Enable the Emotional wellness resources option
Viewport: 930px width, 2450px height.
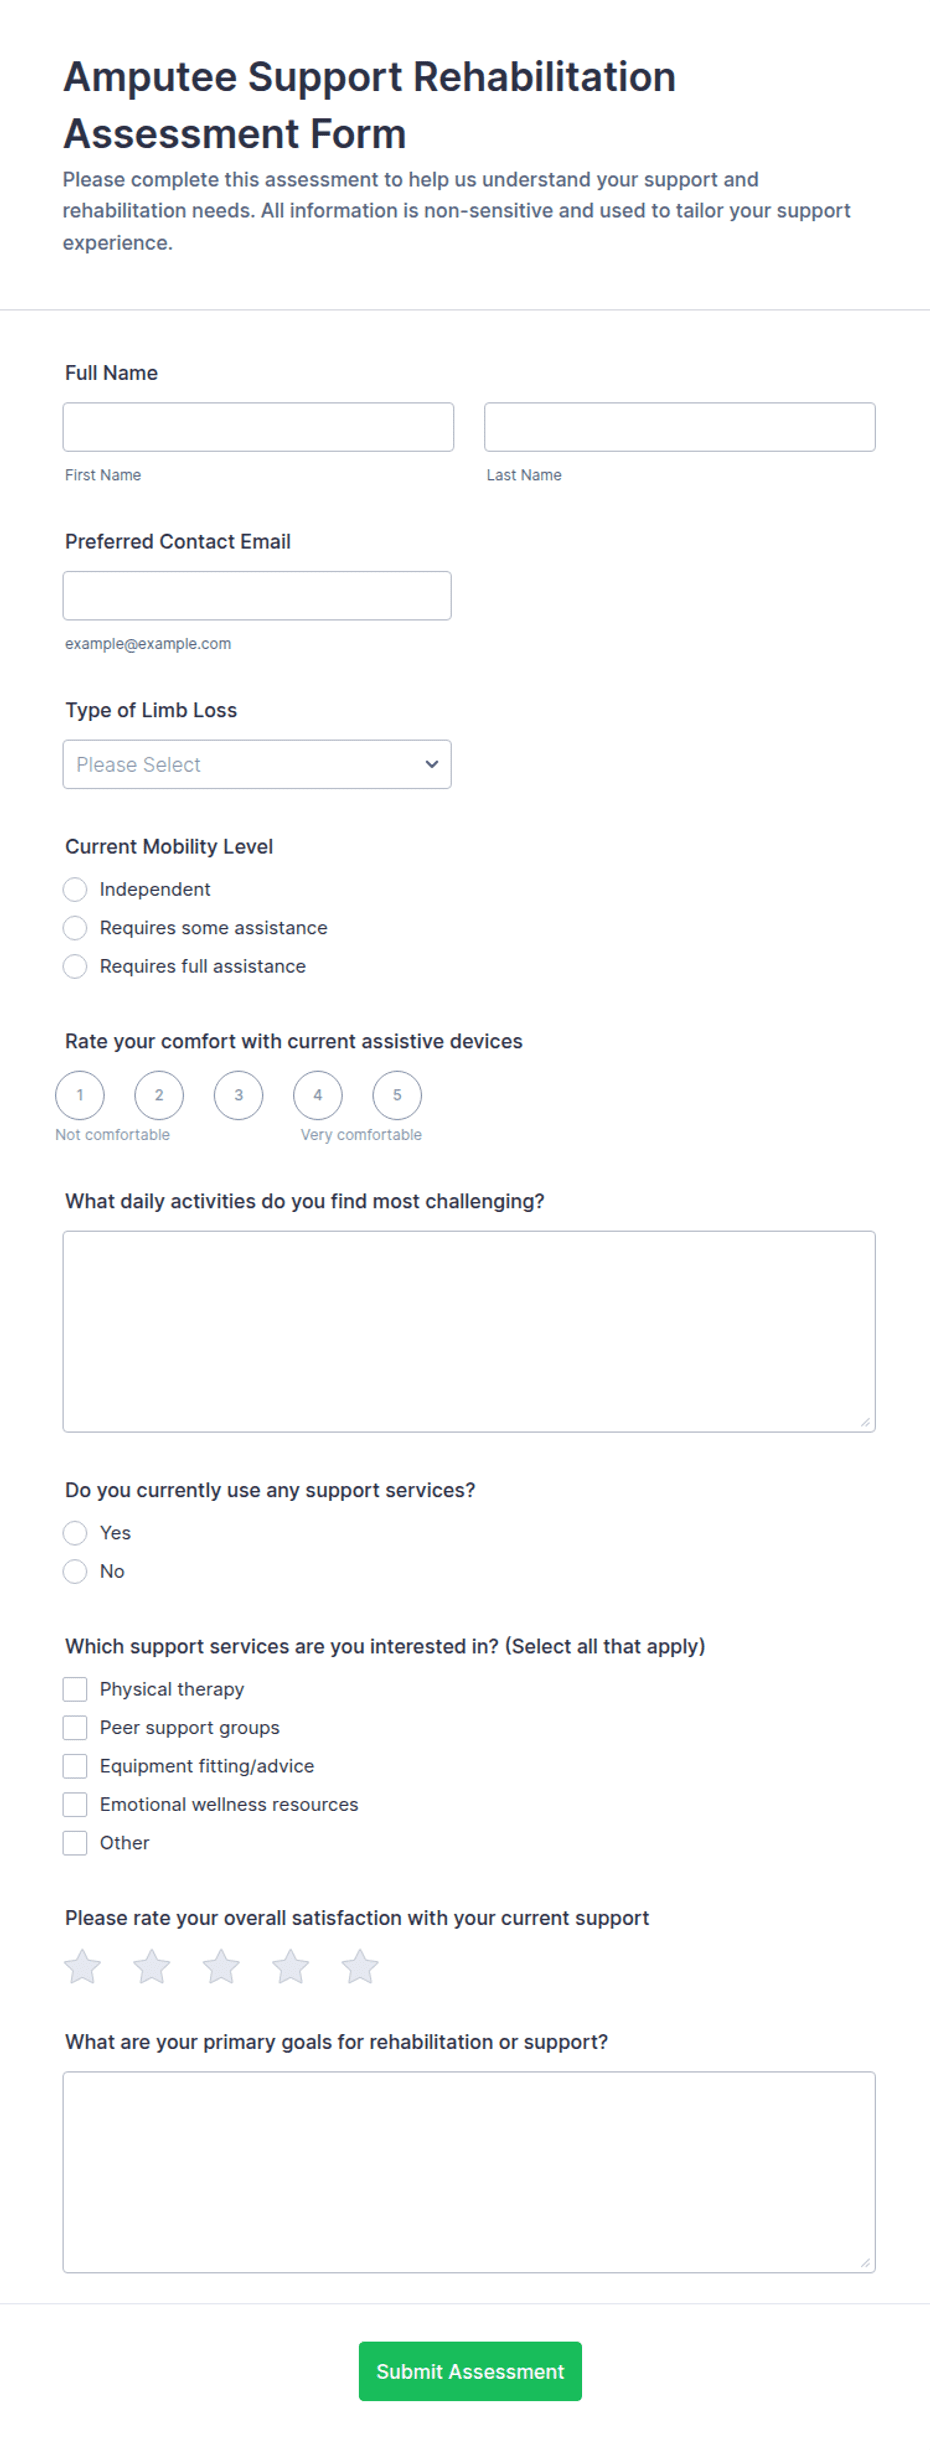tap(75, 1804)
